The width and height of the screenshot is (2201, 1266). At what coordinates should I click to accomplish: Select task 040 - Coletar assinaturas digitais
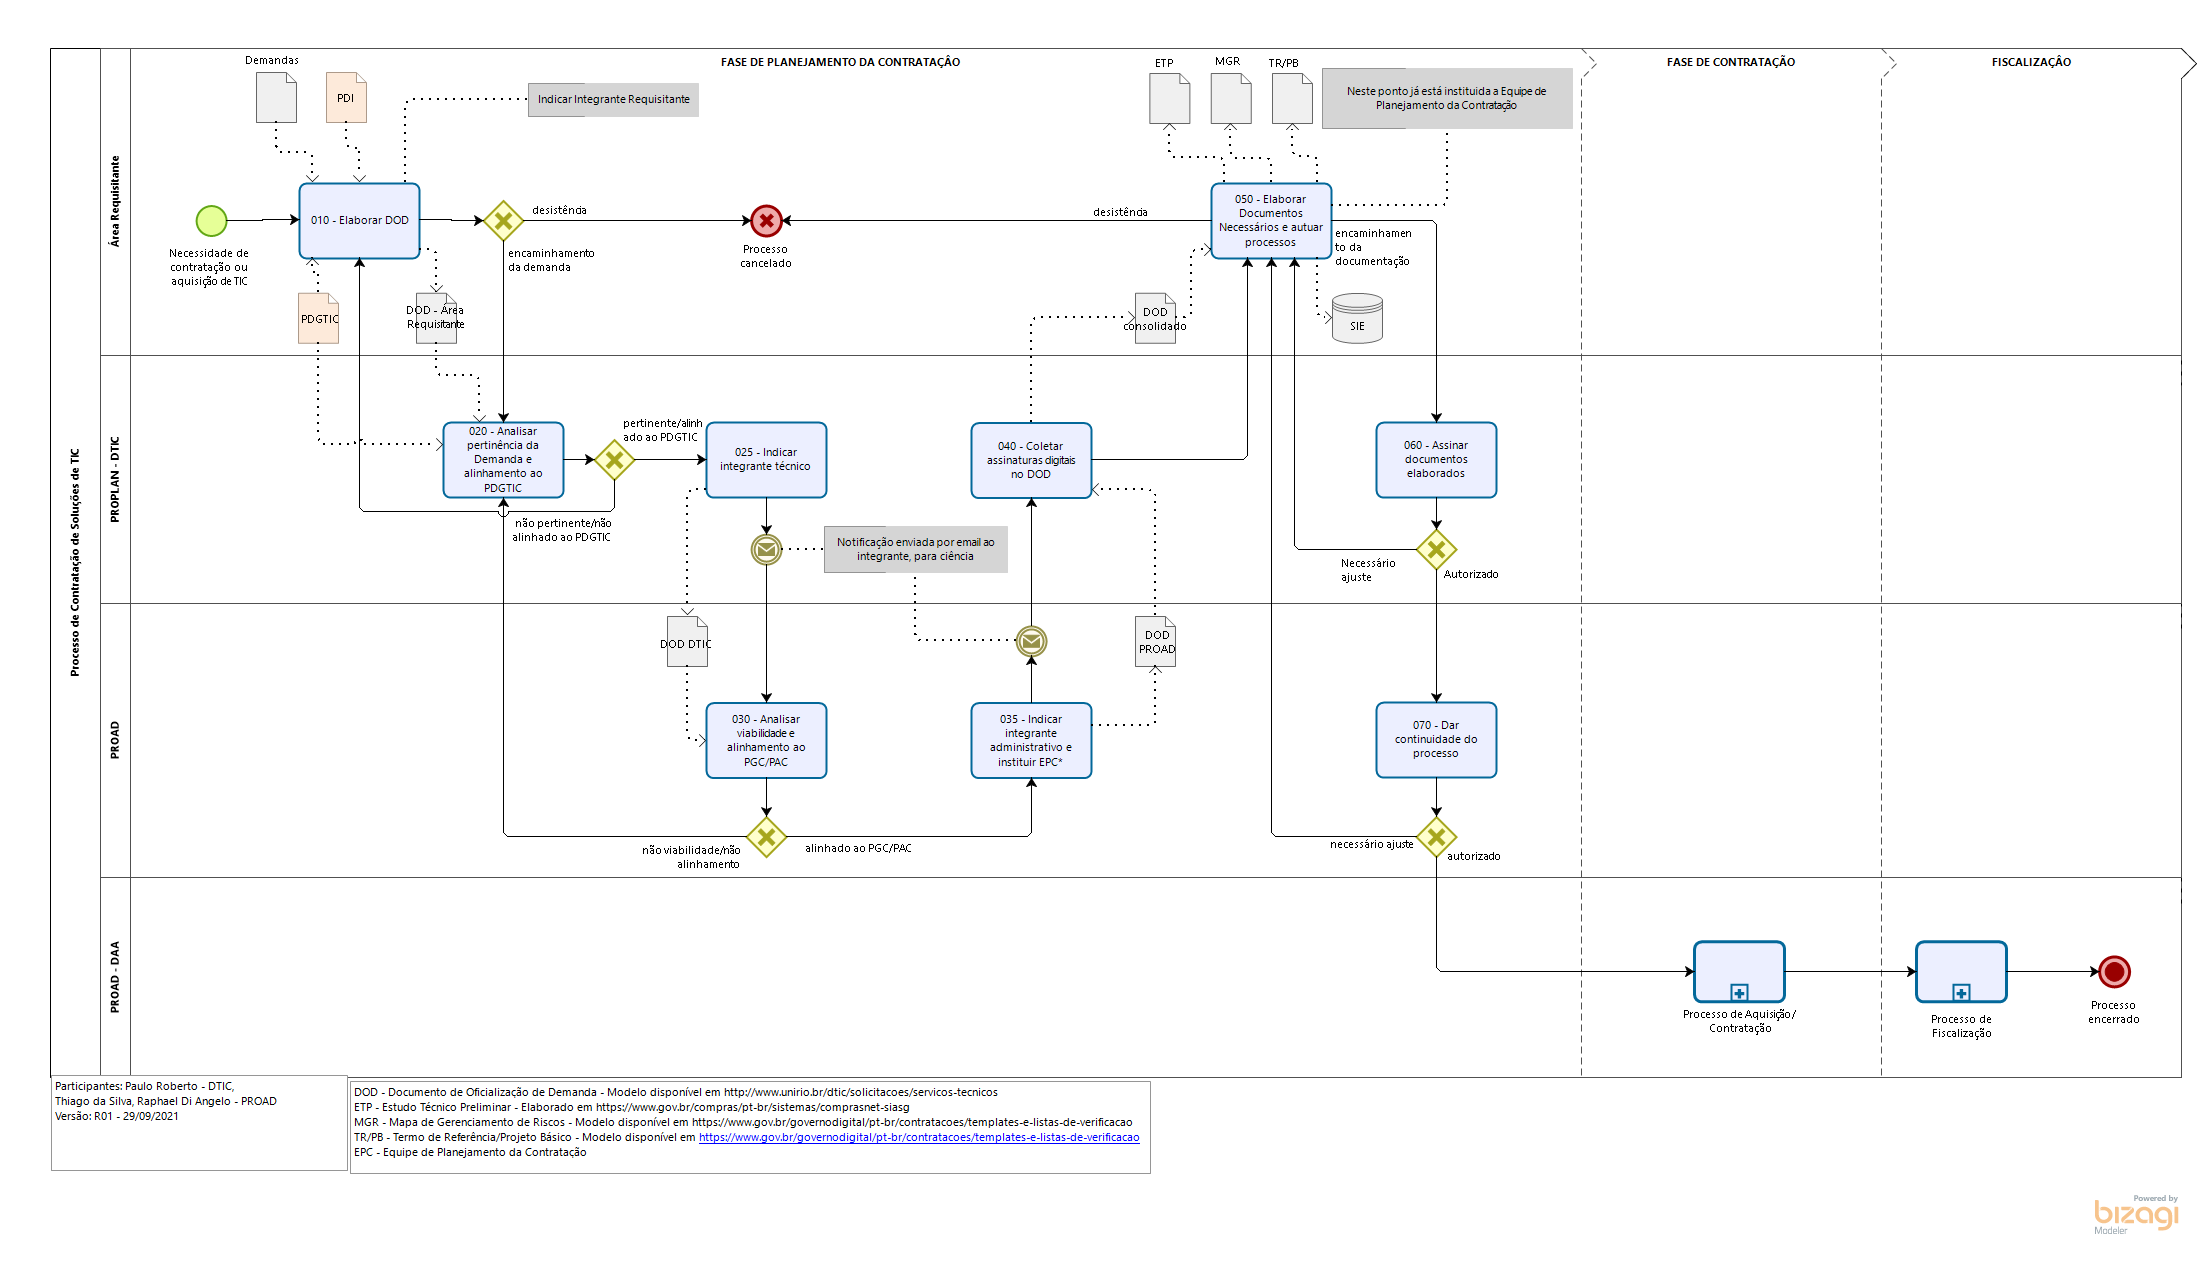point(1030,460)
